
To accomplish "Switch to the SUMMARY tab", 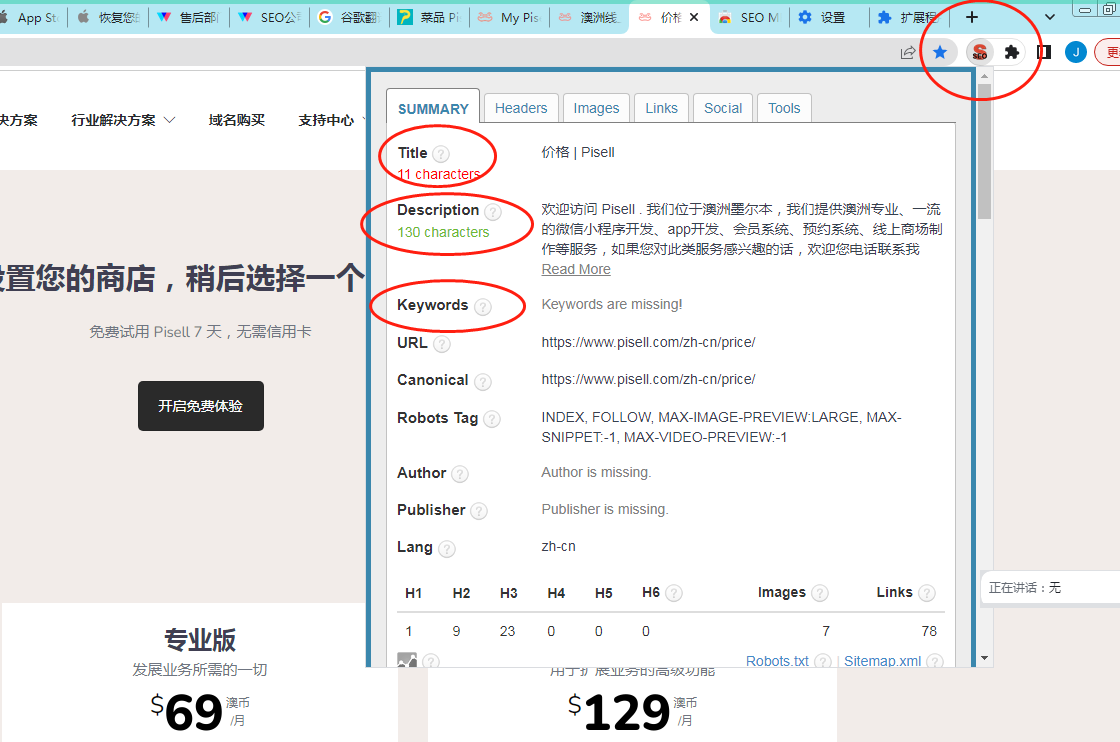I will 433,109.
